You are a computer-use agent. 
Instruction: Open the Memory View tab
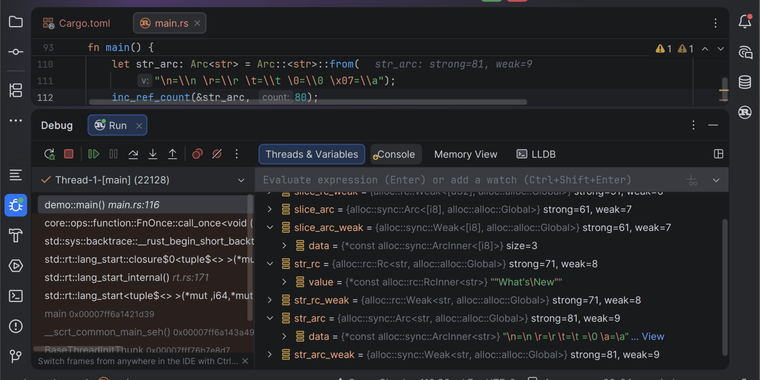[x=465, y=154]
